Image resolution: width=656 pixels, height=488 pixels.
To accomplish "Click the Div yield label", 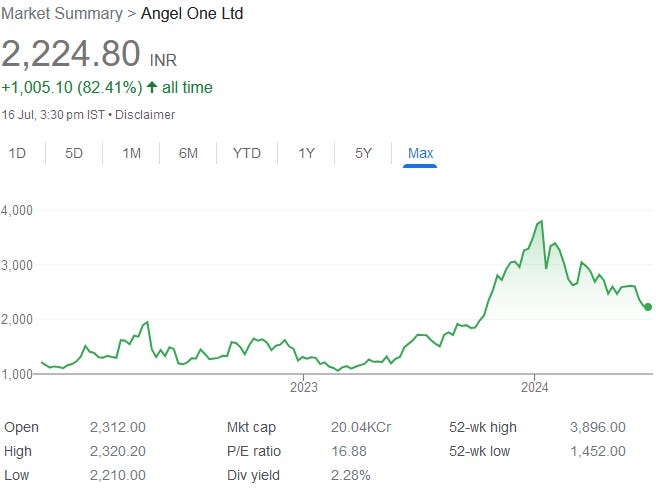I will pos(253,475).
